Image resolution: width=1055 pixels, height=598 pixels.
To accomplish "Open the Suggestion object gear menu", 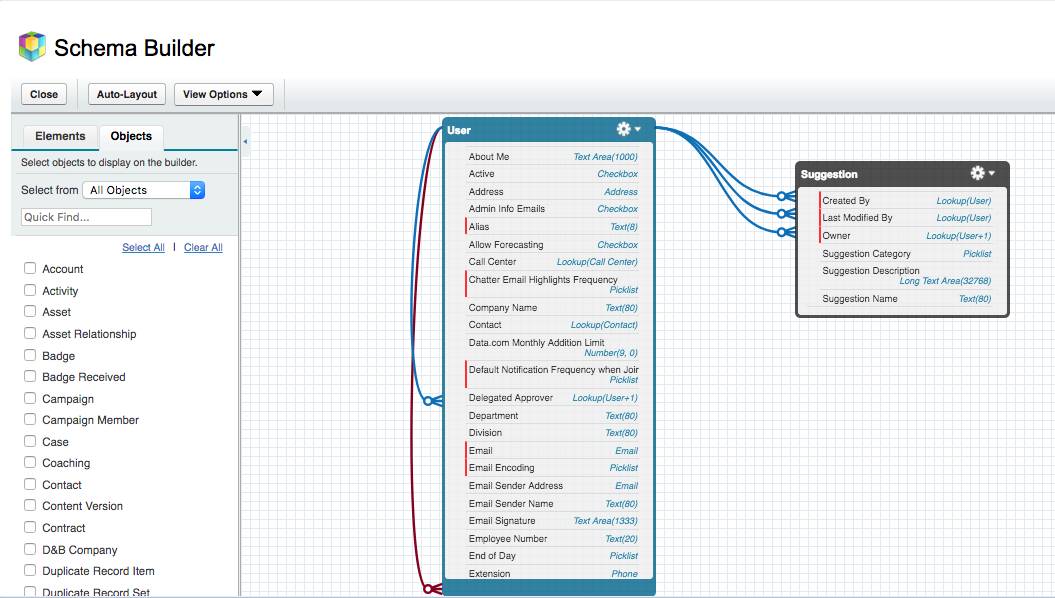I will 982,173.
